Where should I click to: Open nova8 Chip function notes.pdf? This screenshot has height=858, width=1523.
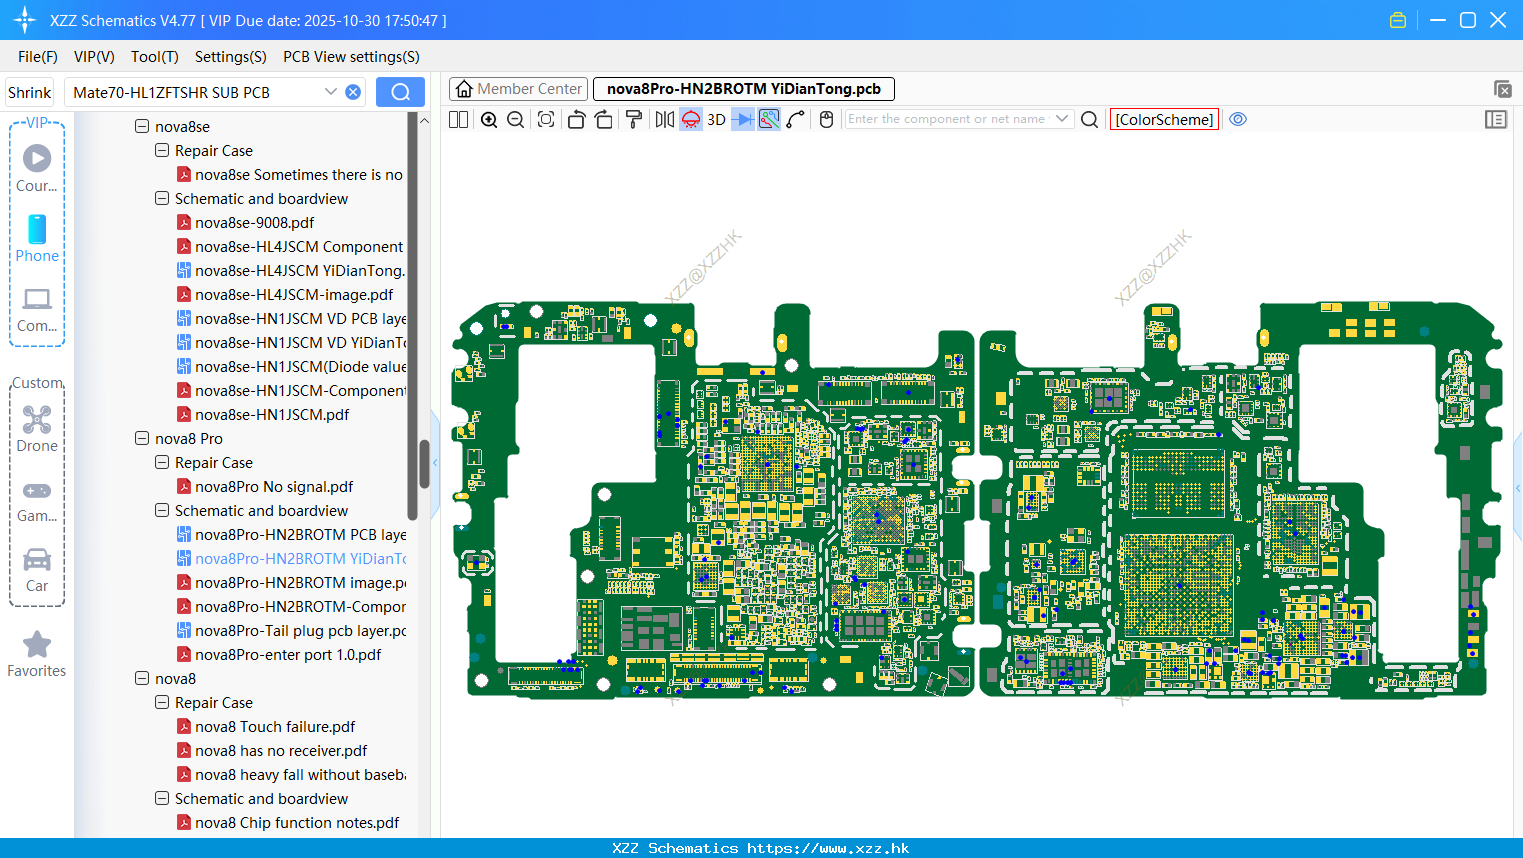pos(297,823)
